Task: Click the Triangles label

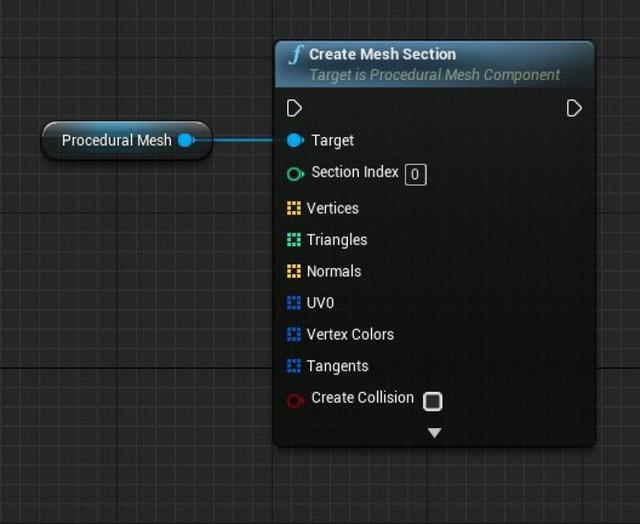Action: click(x=337, y=240)
